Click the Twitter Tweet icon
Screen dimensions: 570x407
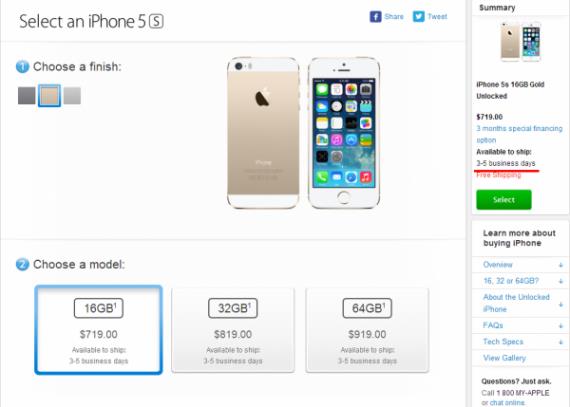[418, 17]
